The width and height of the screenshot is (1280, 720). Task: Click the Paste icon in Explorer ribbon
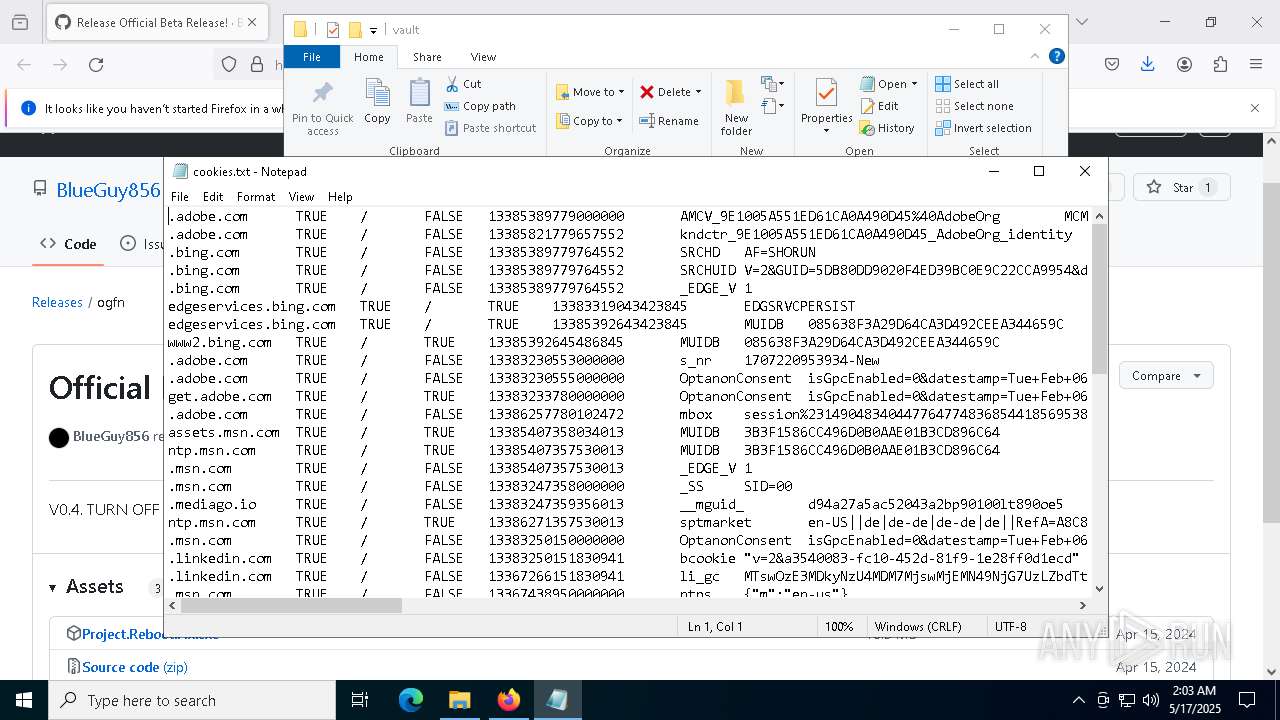pyautogui.click(x=419, y=101)
